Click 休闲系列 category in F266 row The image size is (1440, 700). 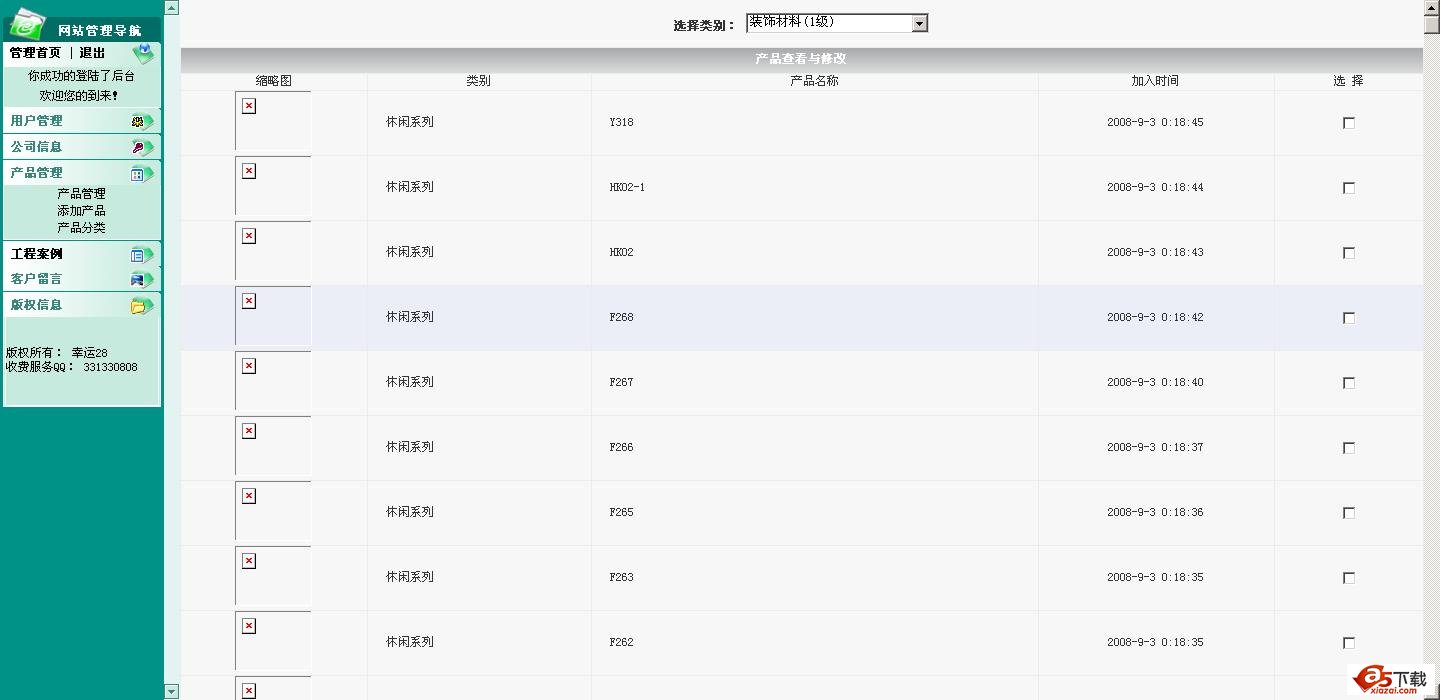[410, 448]
